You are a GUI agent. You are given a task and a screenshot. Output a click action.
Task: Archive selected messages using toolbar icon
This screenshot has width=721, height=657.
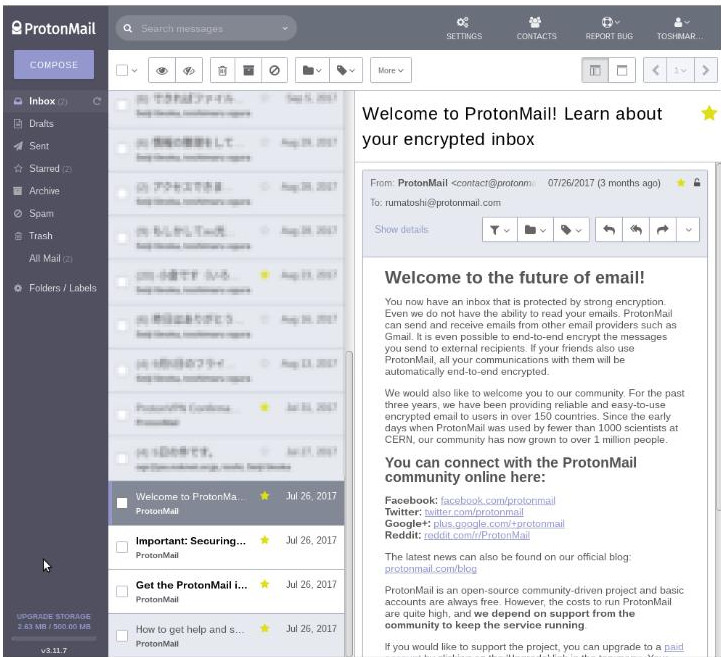point(248,70)
